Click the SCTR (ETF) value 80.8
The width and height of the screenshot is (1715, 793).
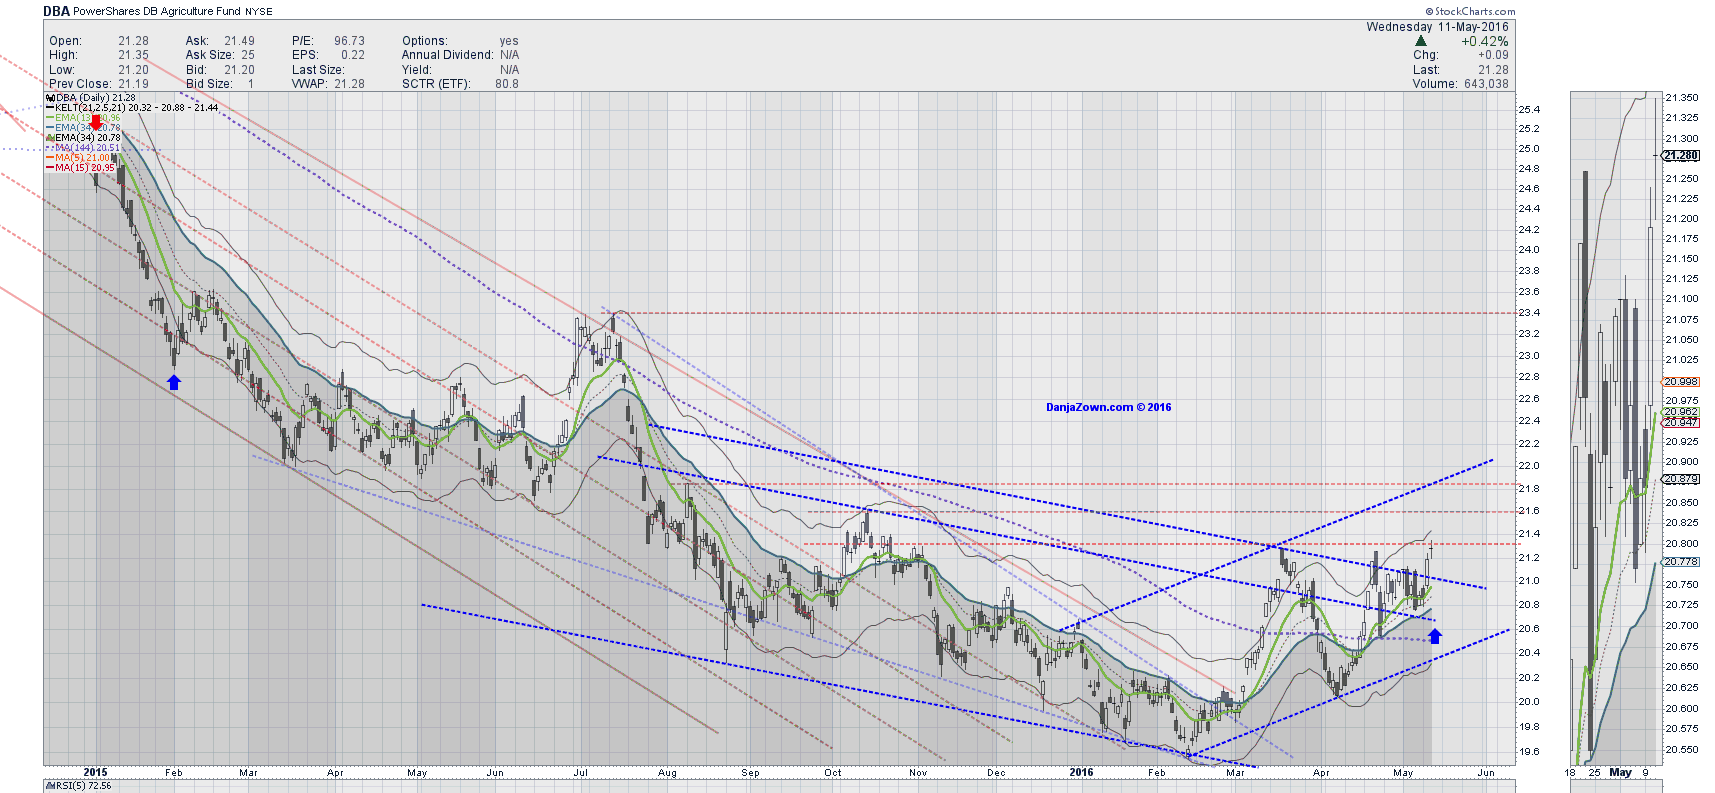507,84
